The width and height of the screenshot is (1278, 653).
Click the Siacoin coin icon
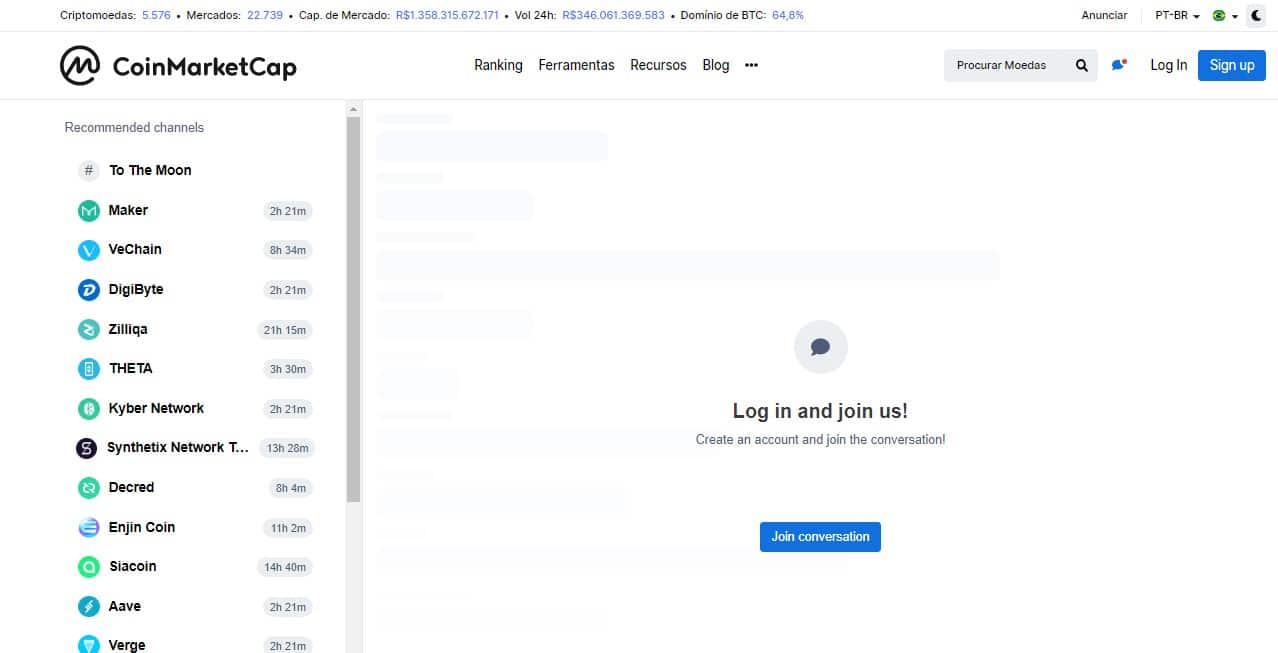89,567
